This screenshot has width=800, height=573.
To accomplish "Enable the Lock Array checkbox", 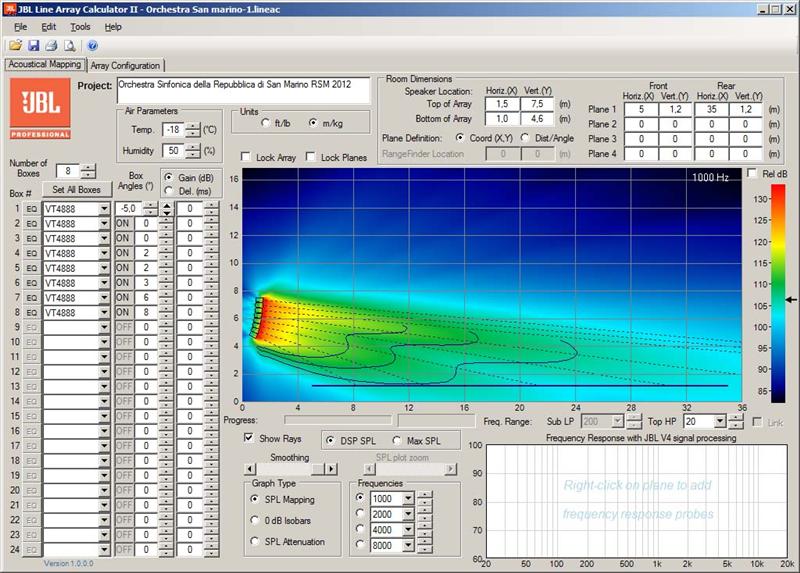I will click(246, 157).
